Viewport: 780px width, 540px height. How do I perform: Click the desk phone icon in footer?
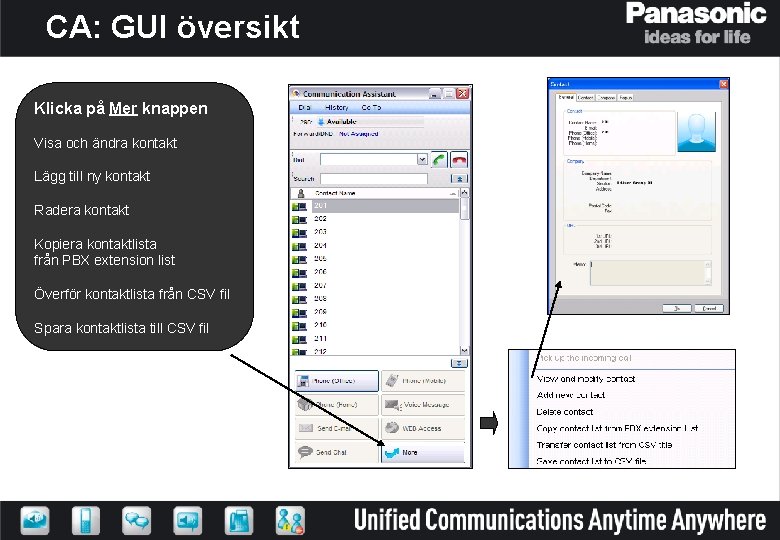pos(239,520)
